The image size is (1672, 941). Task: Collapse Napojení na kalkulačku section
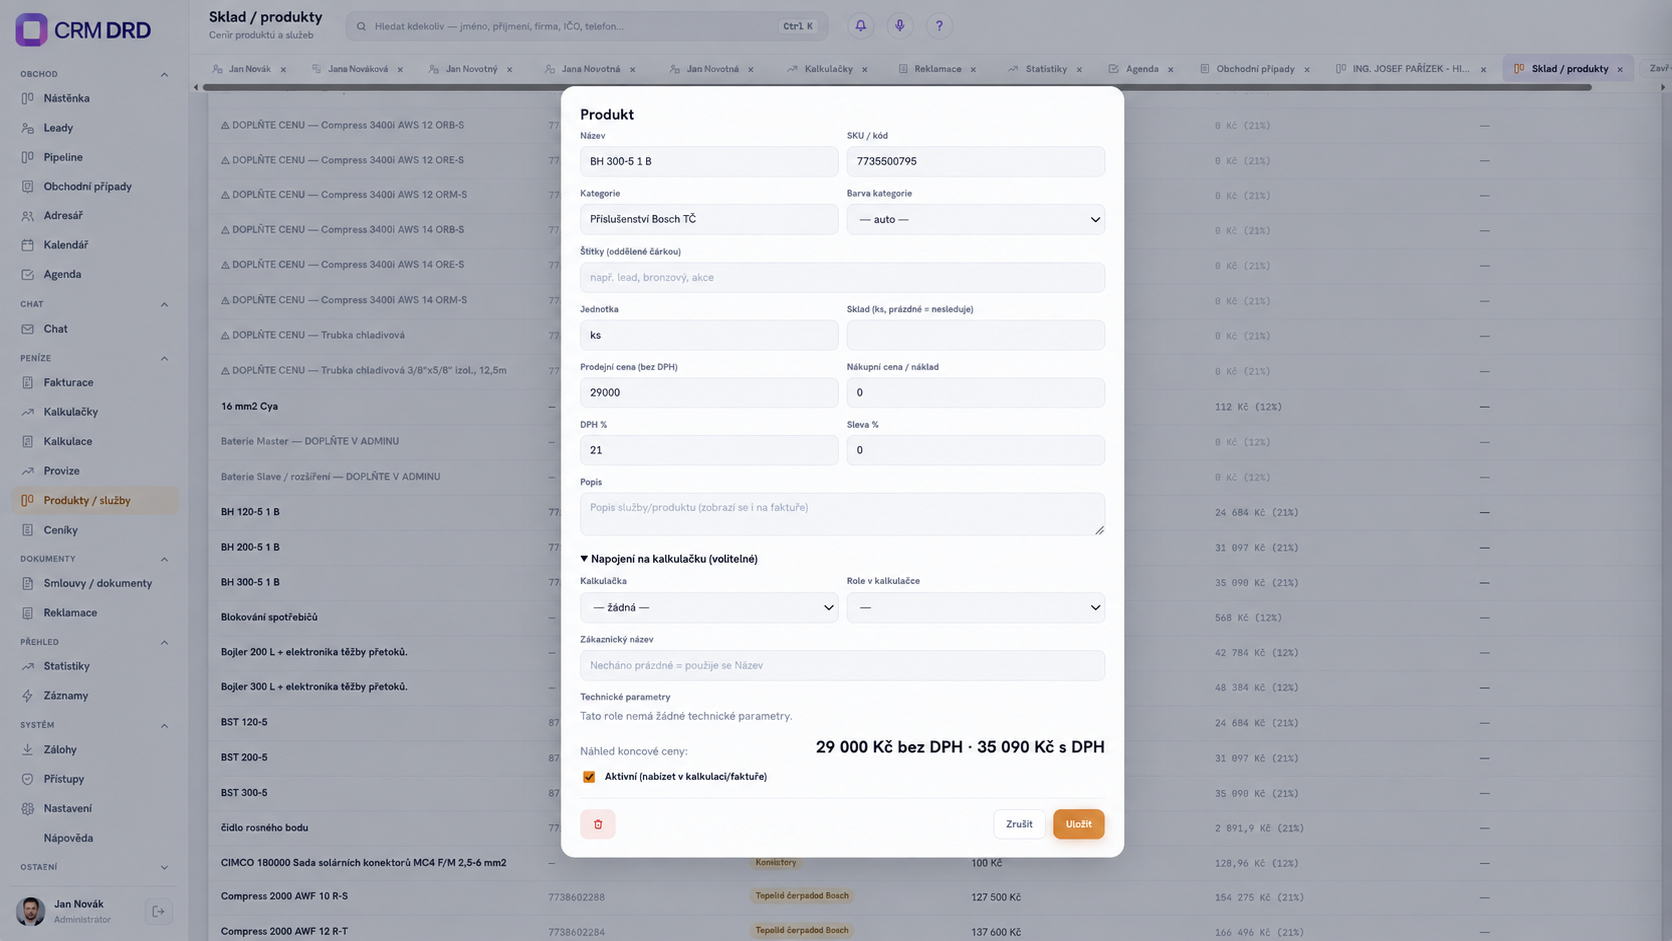pos(669,559)
